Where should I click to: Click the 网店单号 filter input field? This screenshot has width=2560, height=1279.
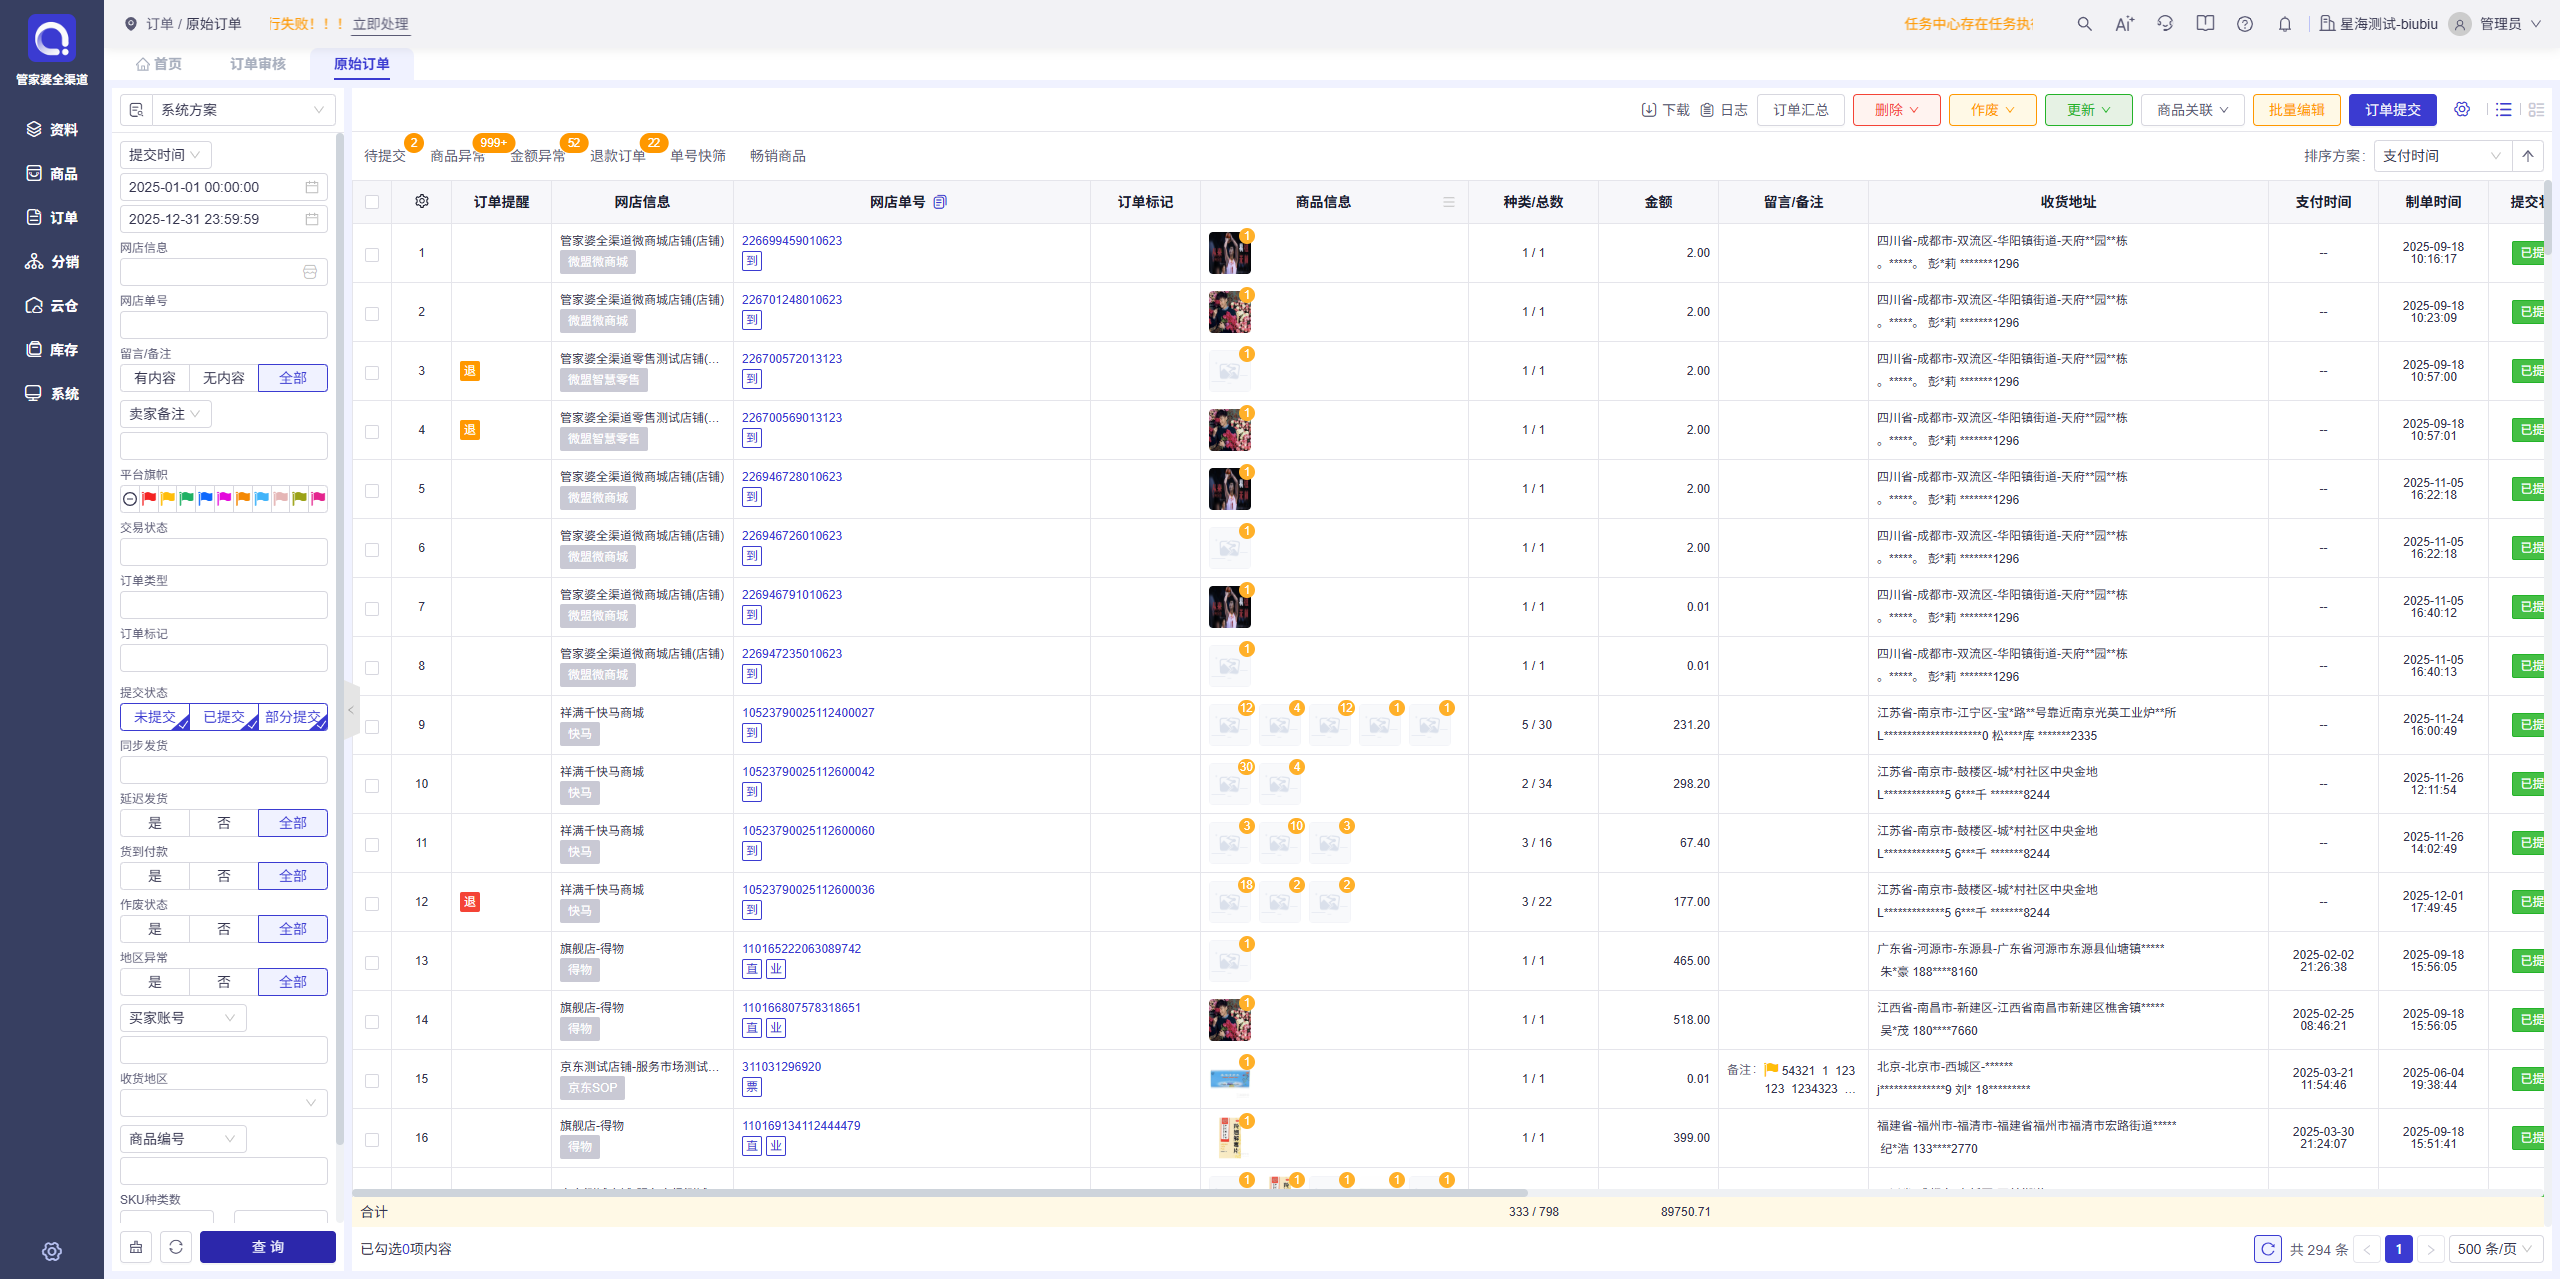coord(224,325)
